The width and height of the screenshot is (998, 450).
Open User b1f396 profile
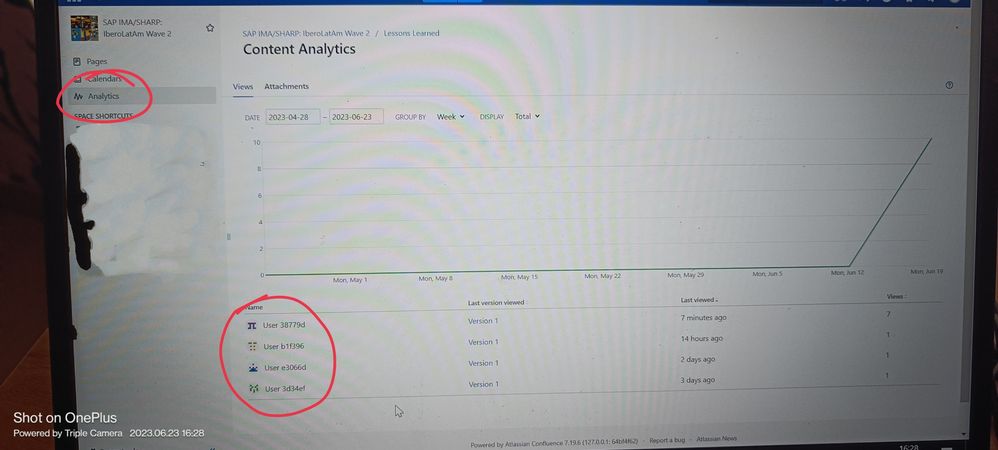click(284, 347)
